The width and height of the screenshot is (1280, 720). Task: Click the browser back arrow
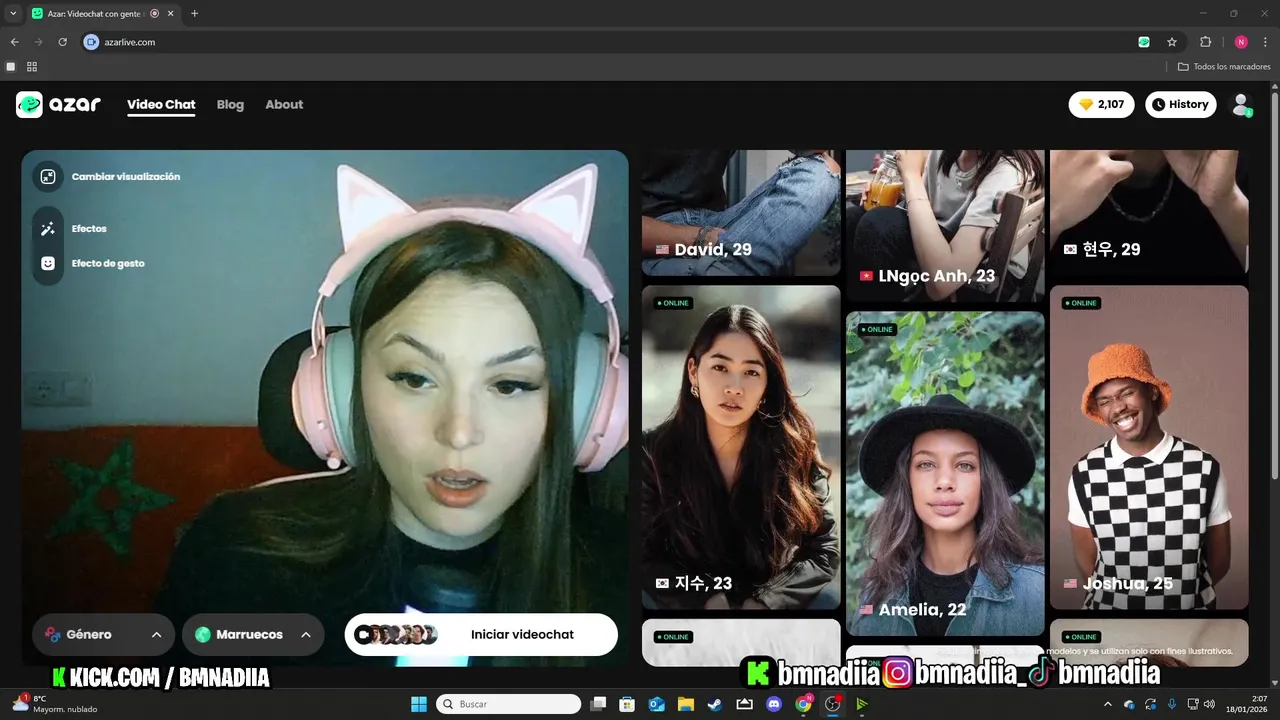14,42
